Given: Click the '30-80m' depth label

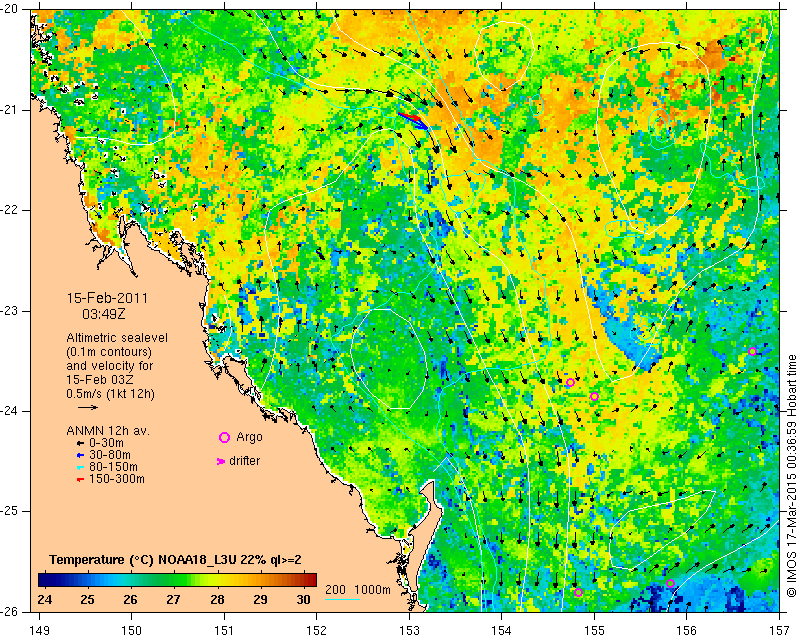Looking at the screenshot, I should (110, 455).
